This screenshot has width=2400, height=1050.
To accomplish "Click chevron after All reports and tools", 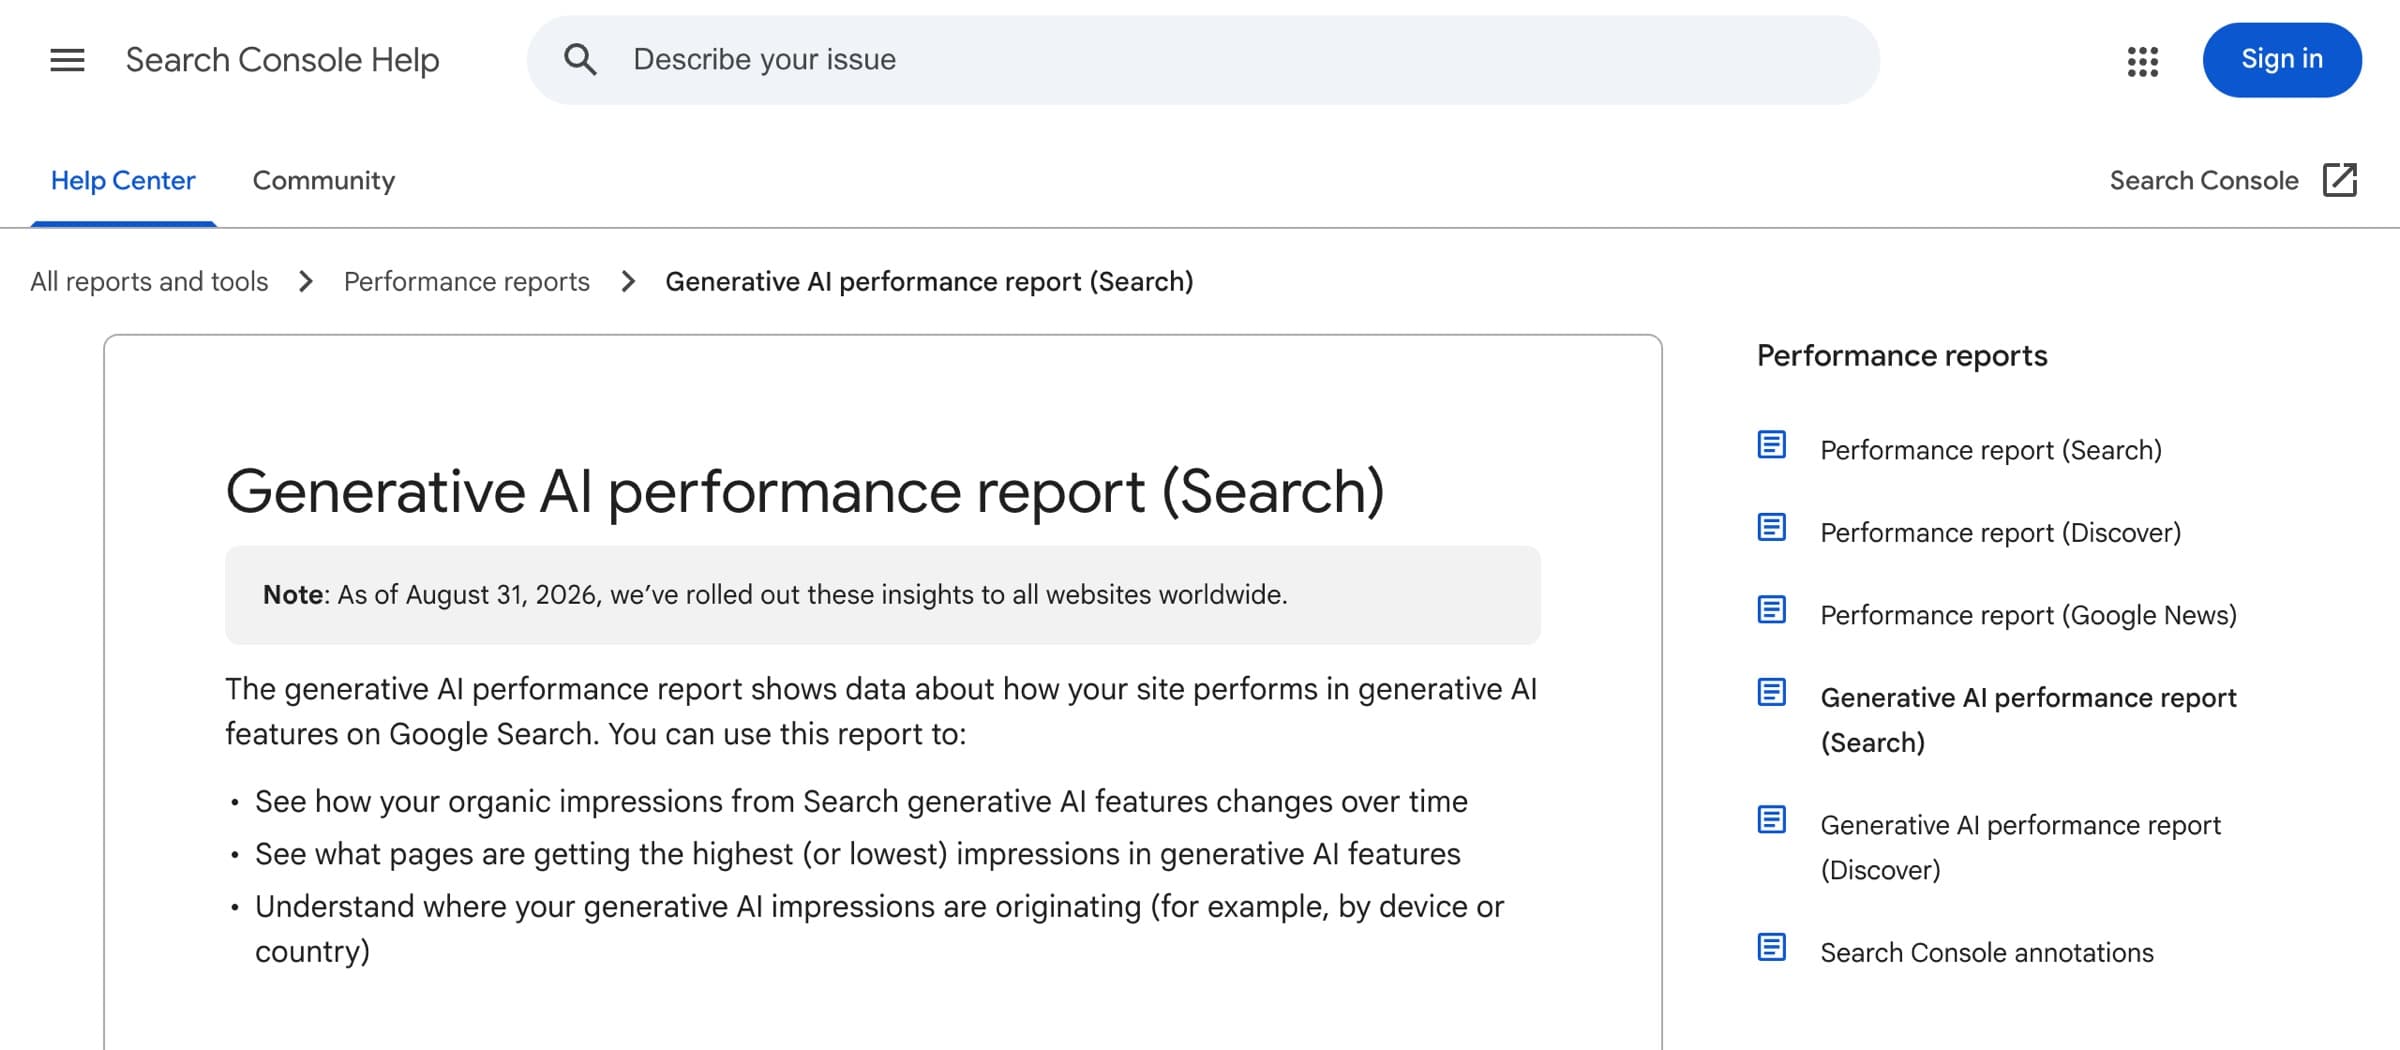I will 306,282.
